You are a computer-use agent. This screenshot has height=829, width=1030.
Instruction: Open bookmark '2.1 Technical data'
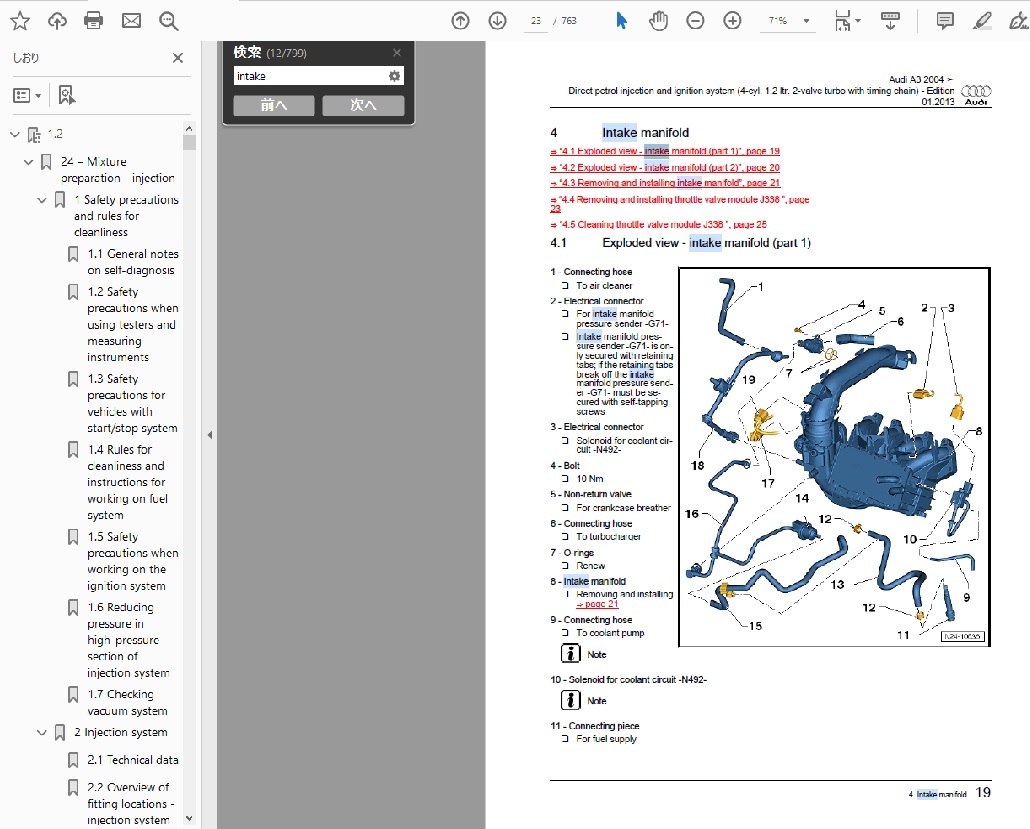click(133, 760)
